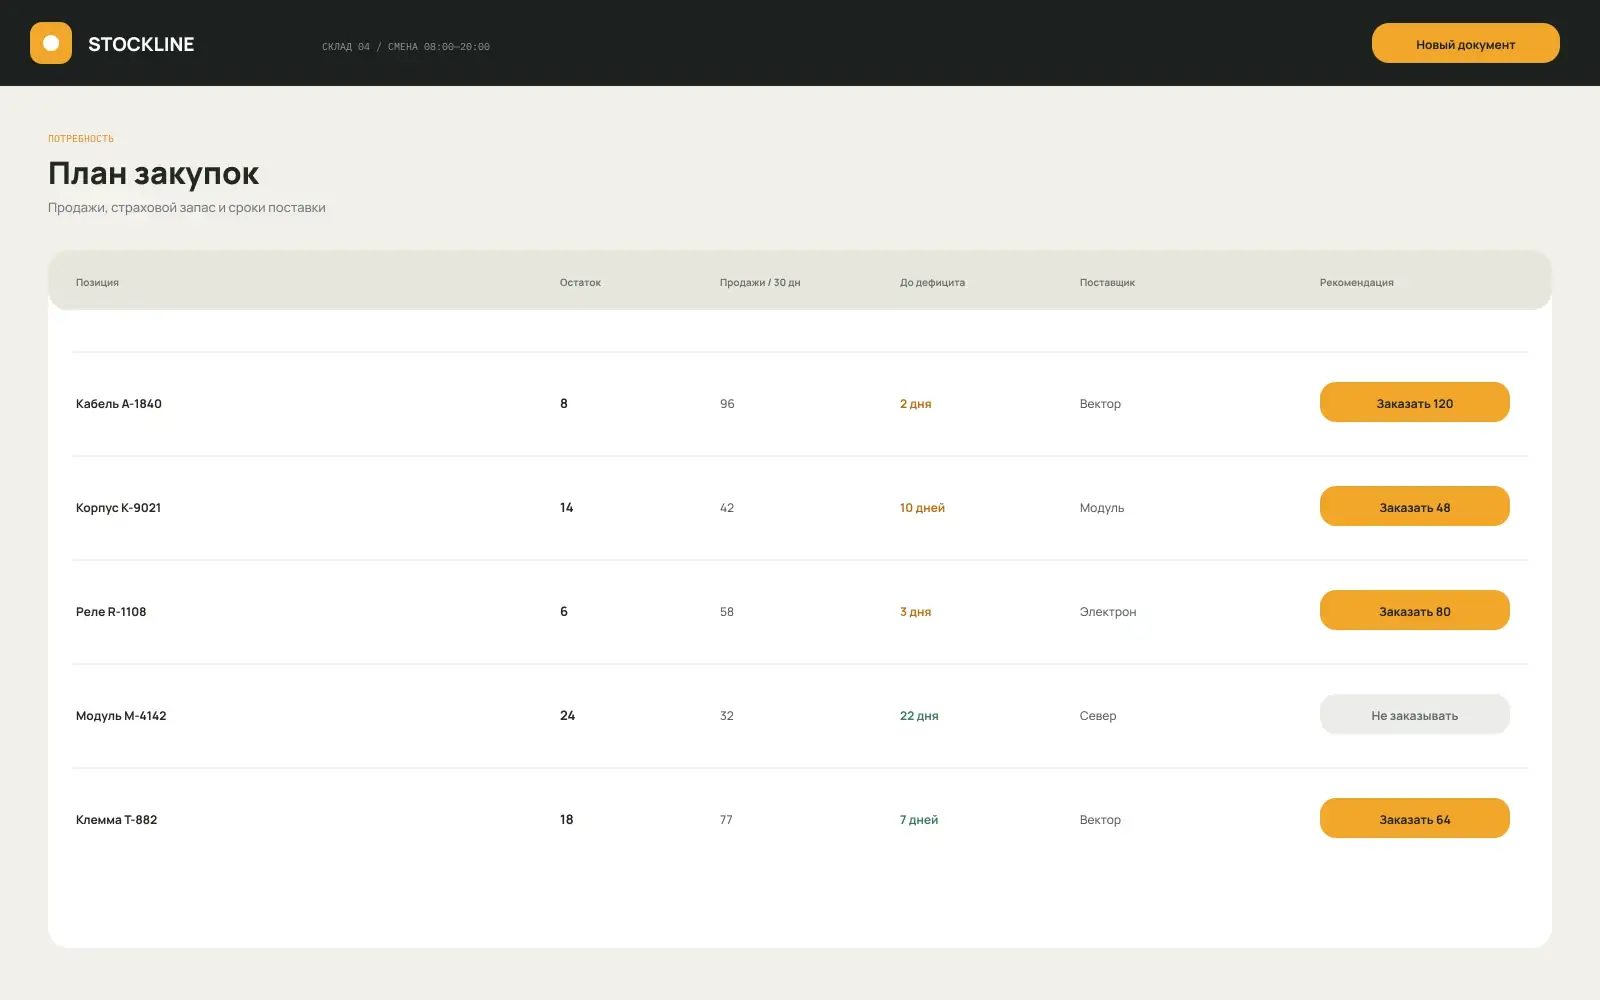The image size is (1600, 1000).
Task: Click the 3 дня deficit value
Action: click(915, 612)
